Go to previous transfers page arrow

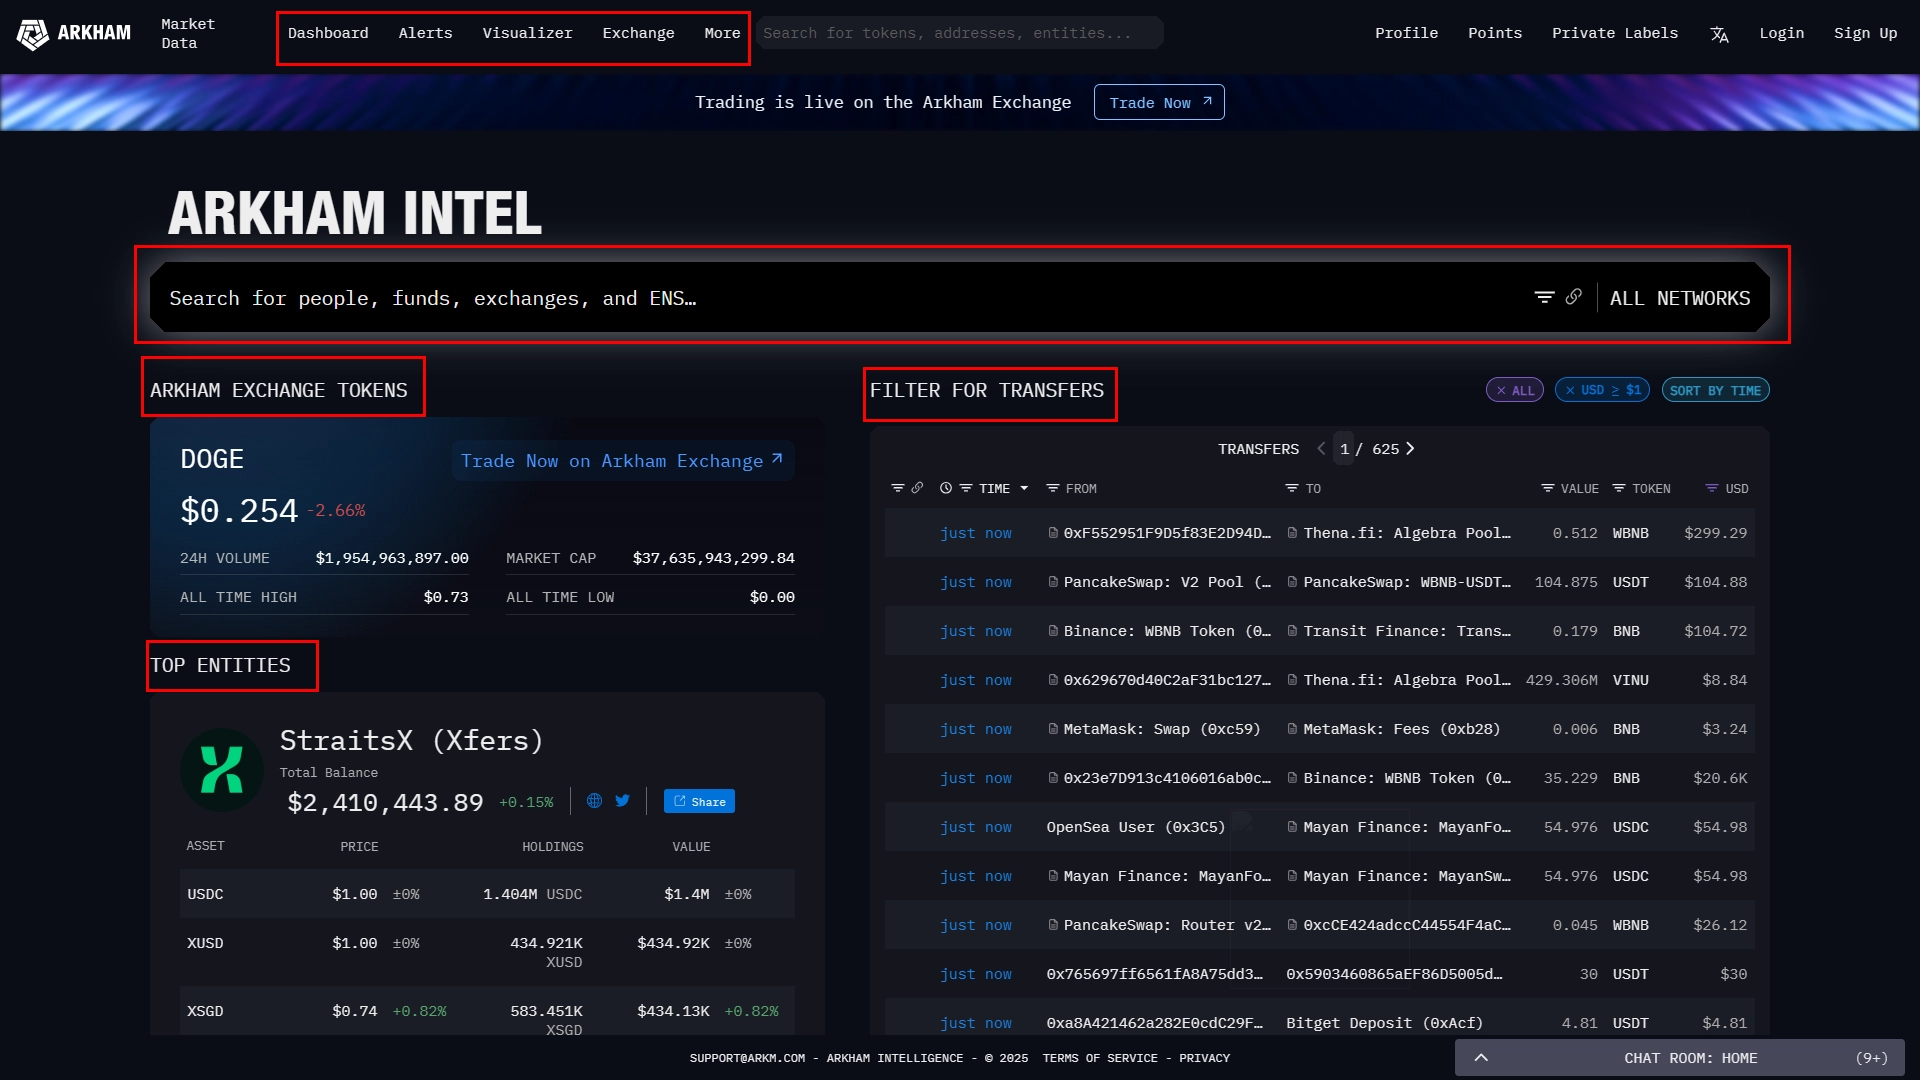click(x=1321, y=449)
